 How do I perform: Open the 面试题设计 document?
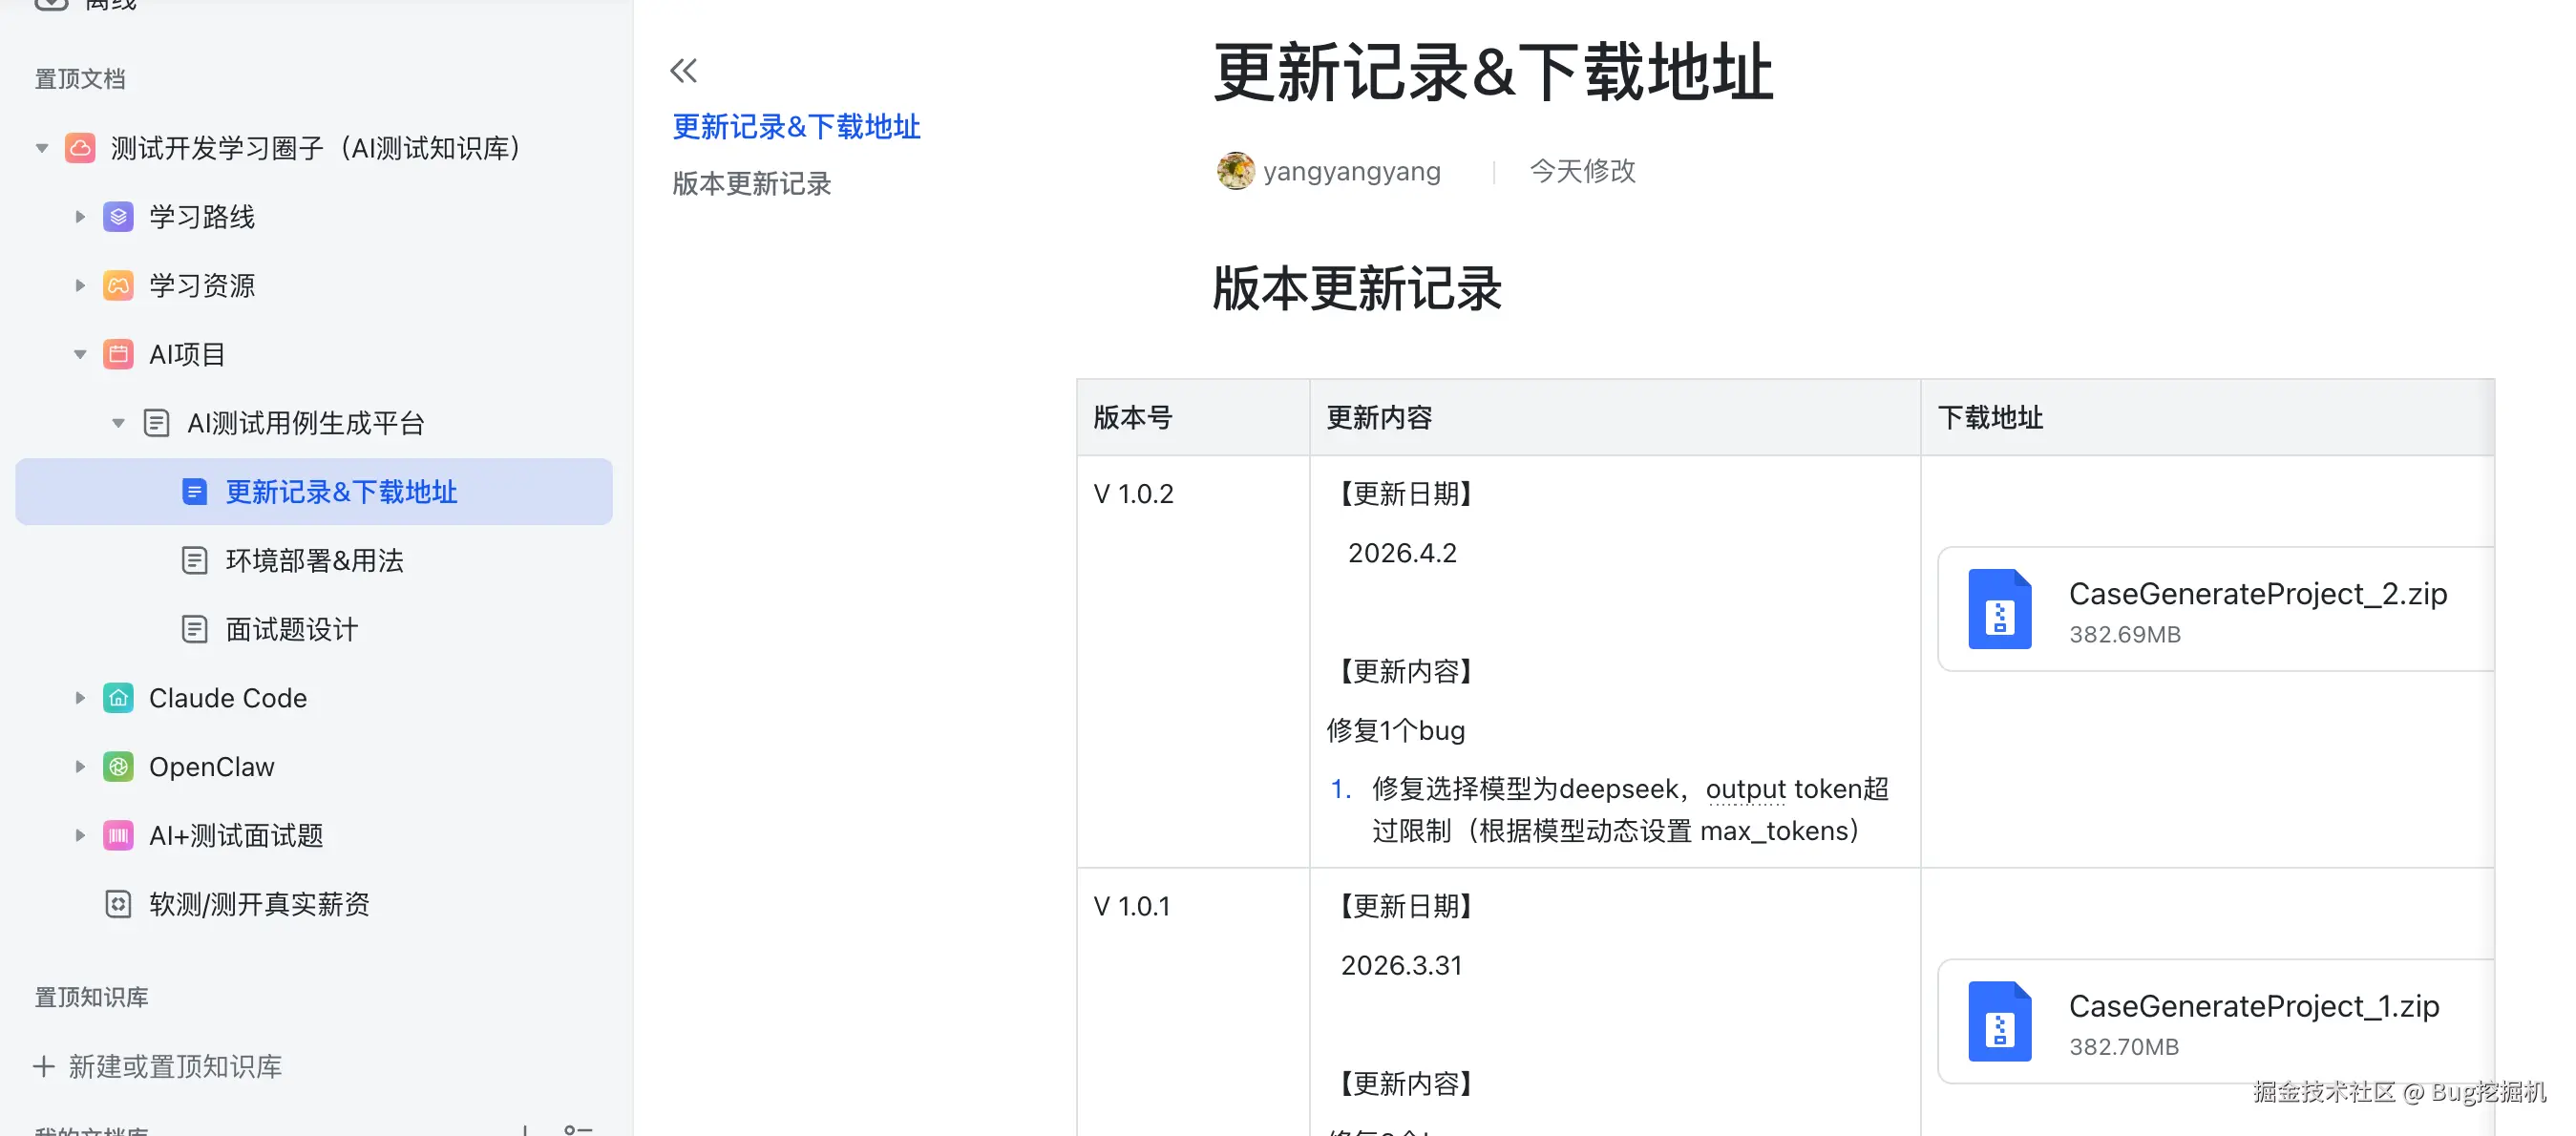tap(290, 629)
